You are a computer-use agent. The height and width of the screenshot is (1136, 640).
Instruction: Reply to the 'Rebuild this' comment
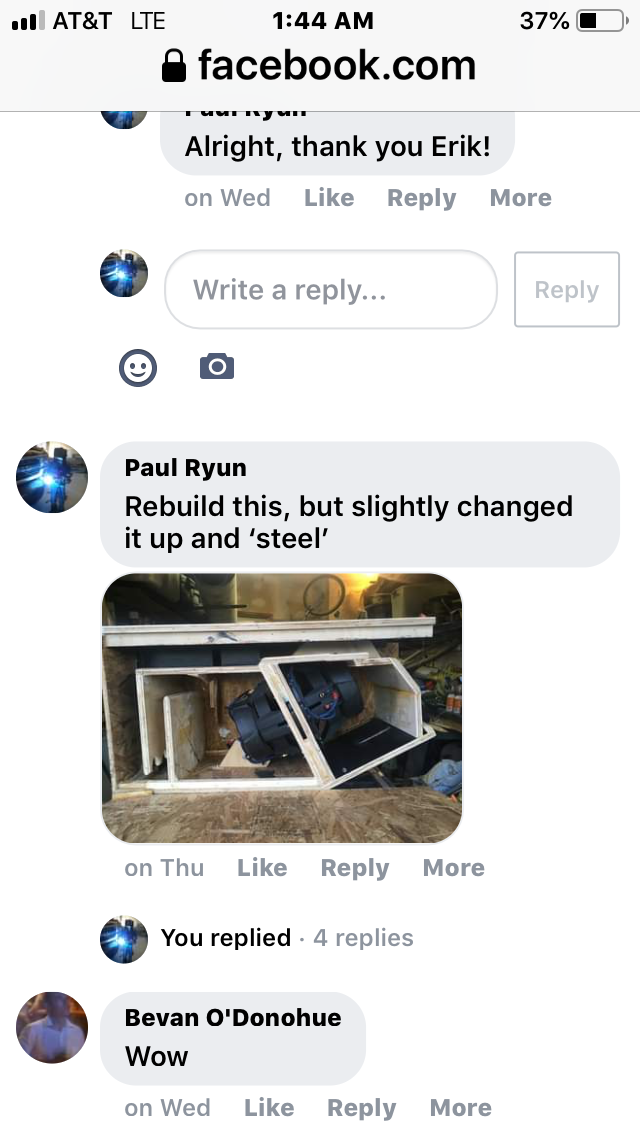click(355, 868)
